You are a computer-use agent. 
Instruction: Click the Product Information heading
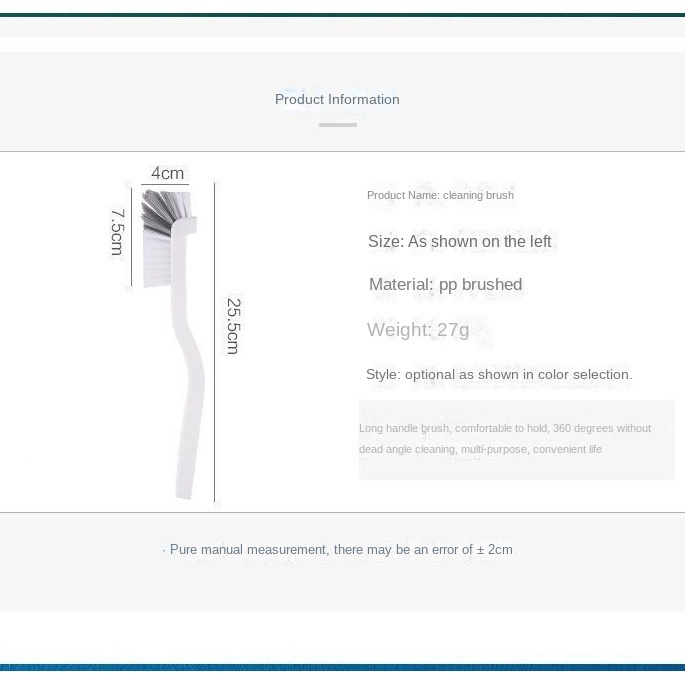click(x=337, y=99)
